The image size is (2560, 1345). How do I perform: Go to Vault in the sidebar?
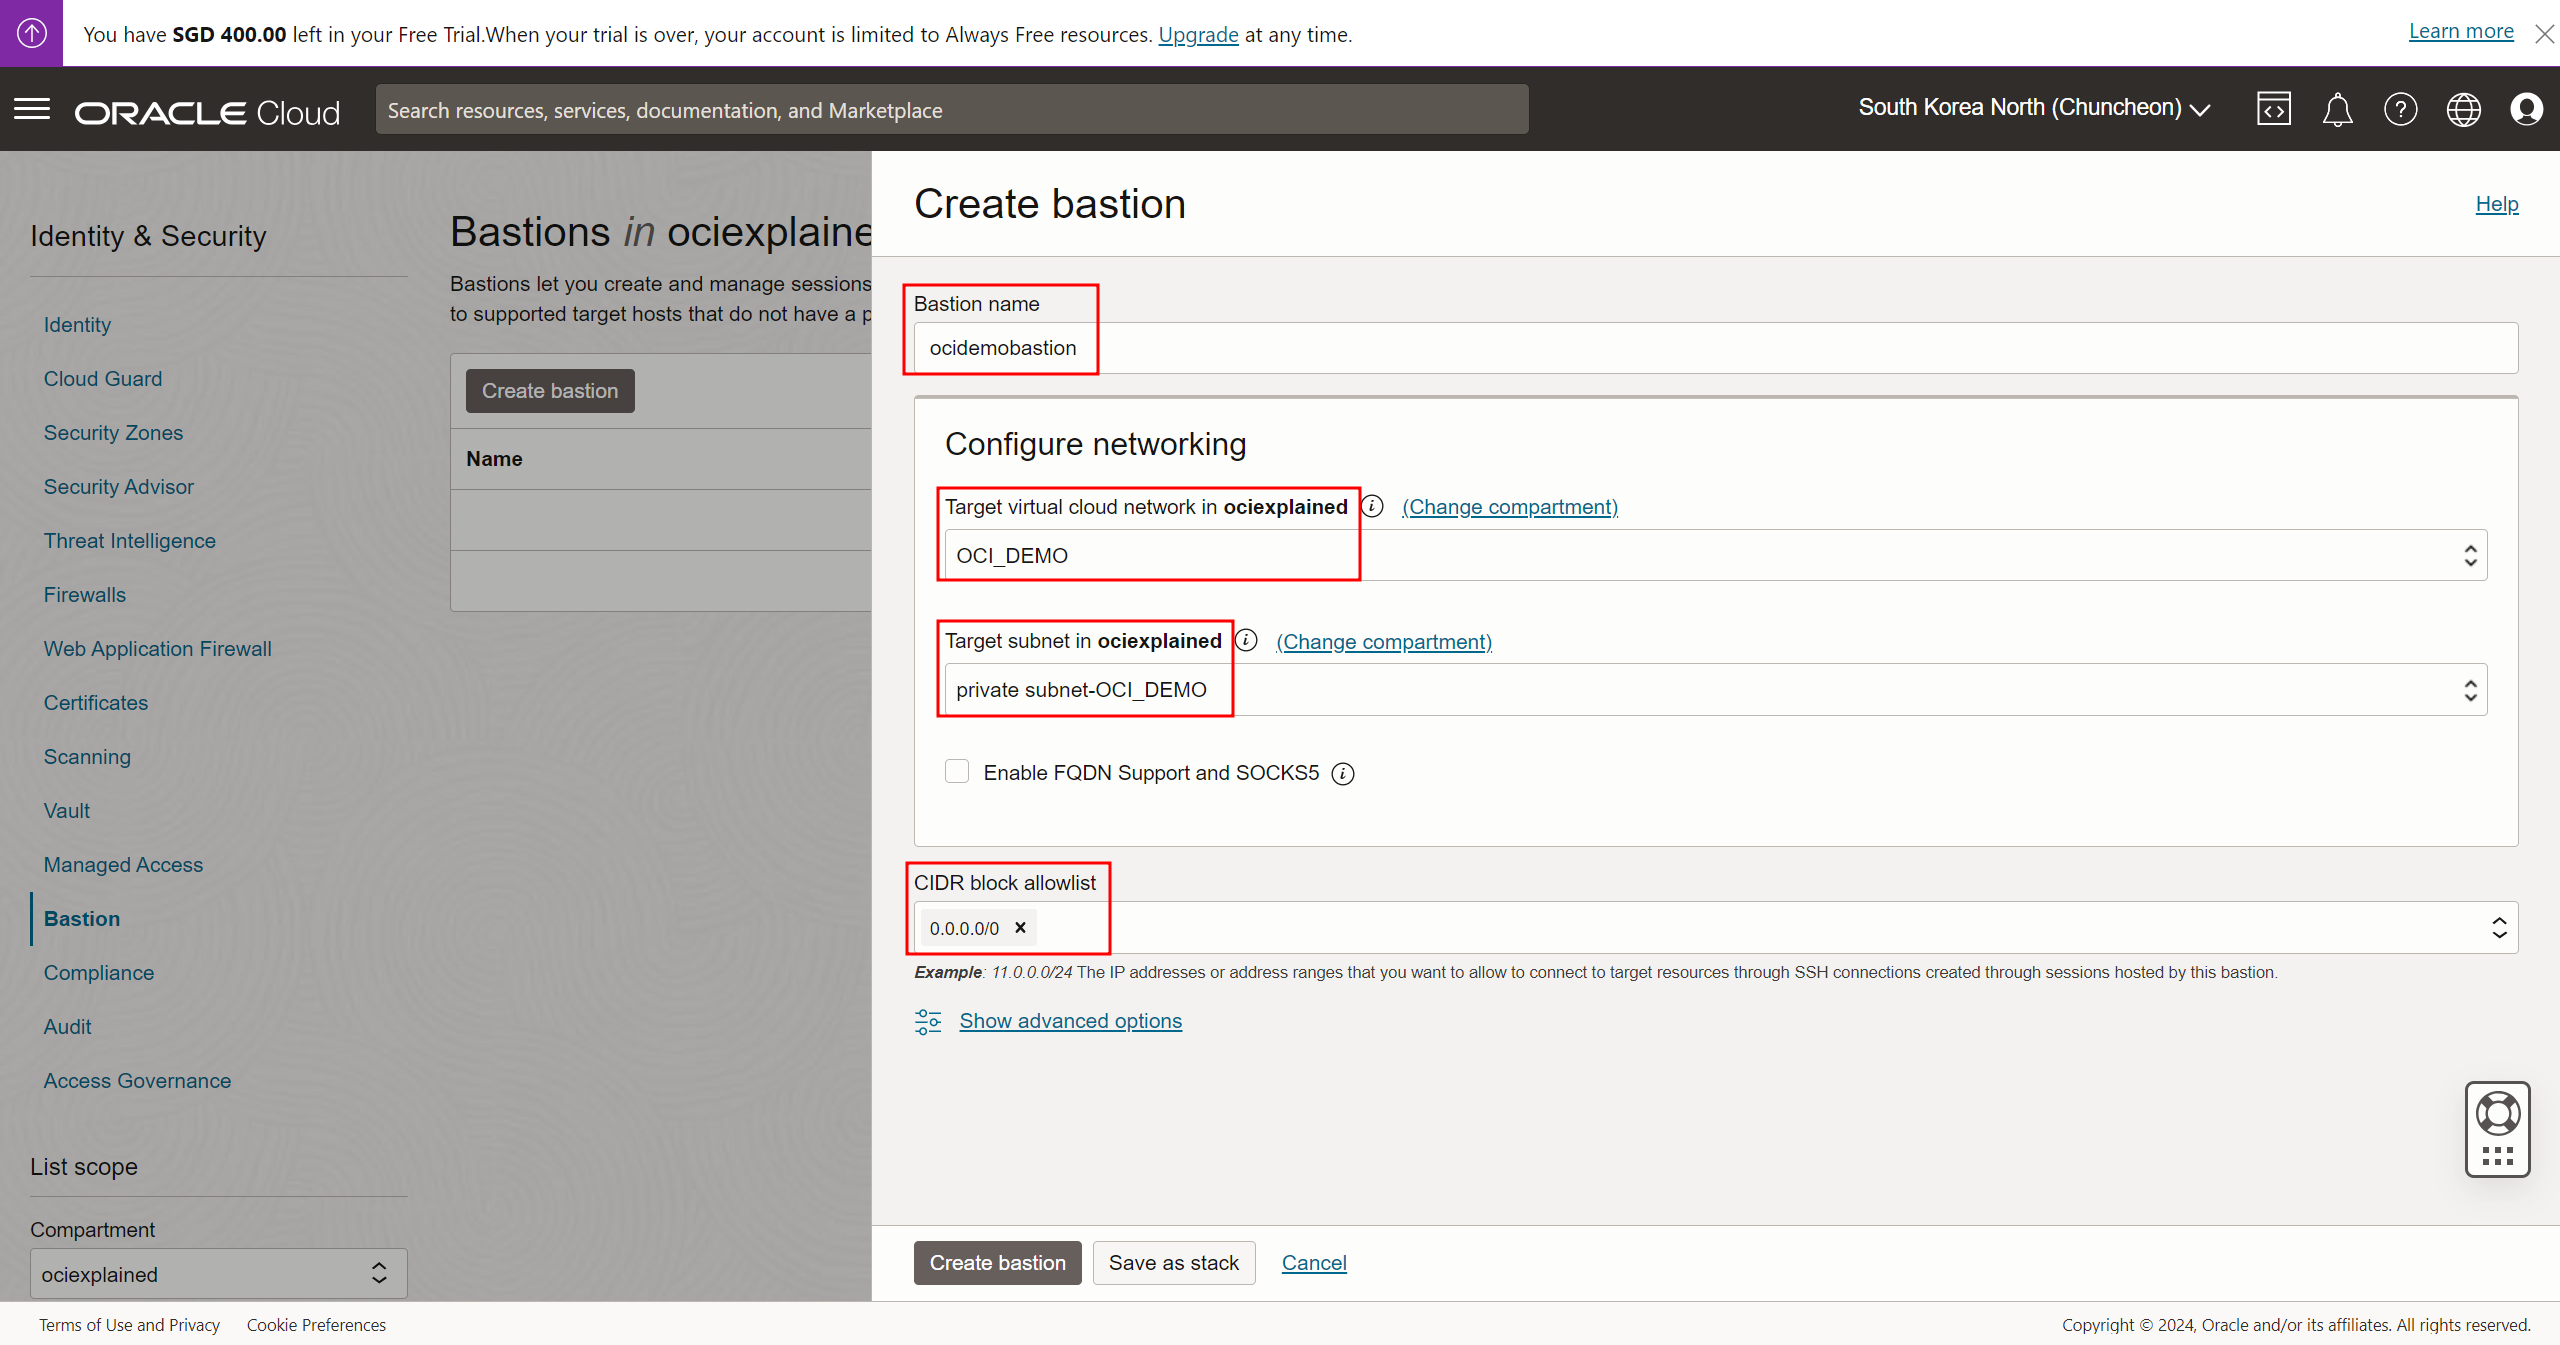click(x=66, y=810)
